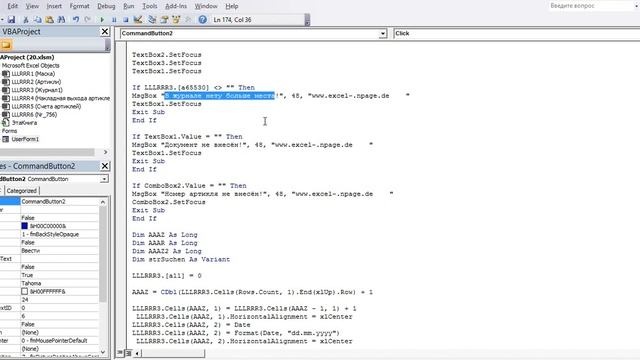Open Project Explorer via its toolbar icon
640x360 pixels.
(x=152, y=20)
